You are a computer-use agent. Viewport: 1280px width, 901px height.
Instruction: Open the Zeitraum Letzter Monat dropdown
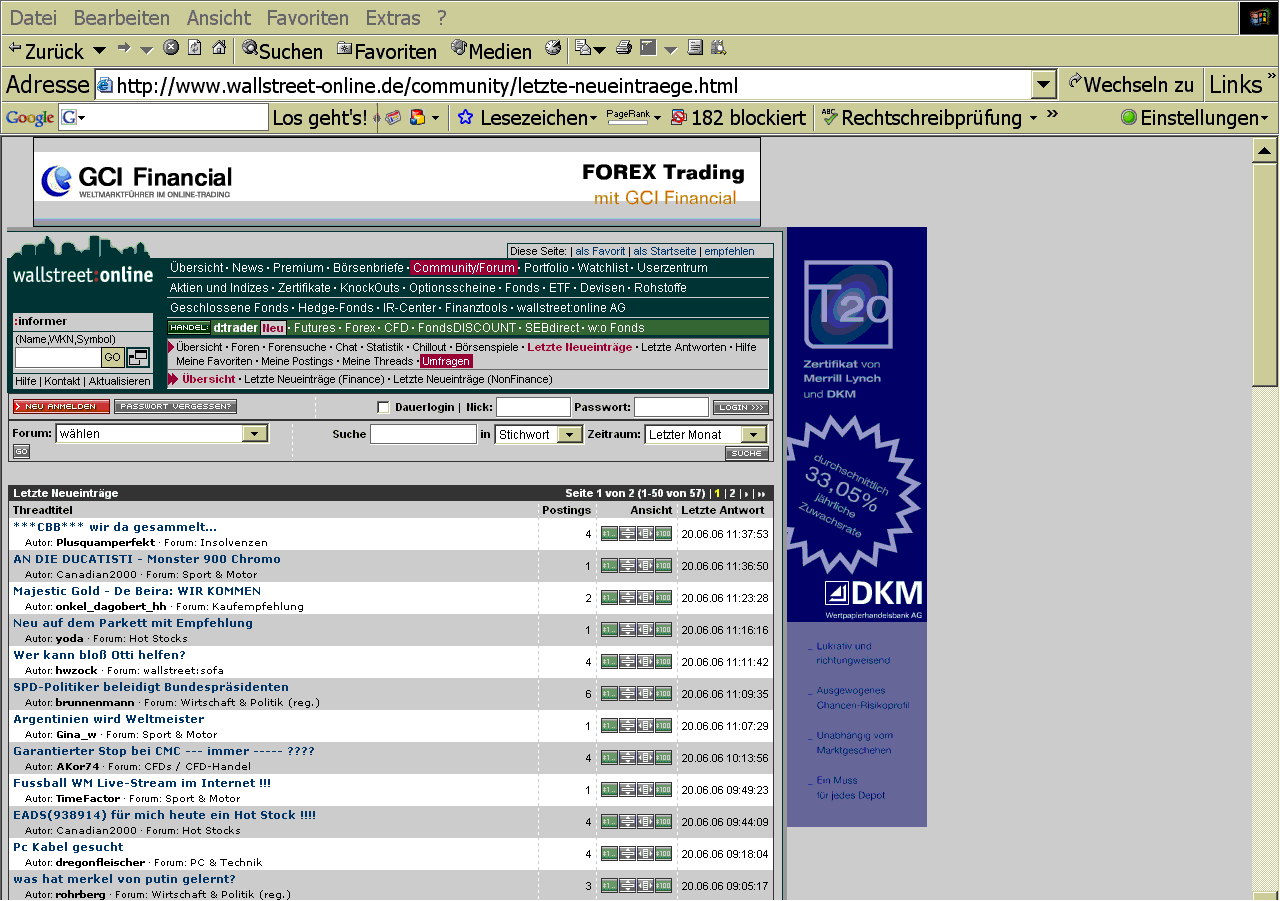pyautogui.click(x=754, y=435)
